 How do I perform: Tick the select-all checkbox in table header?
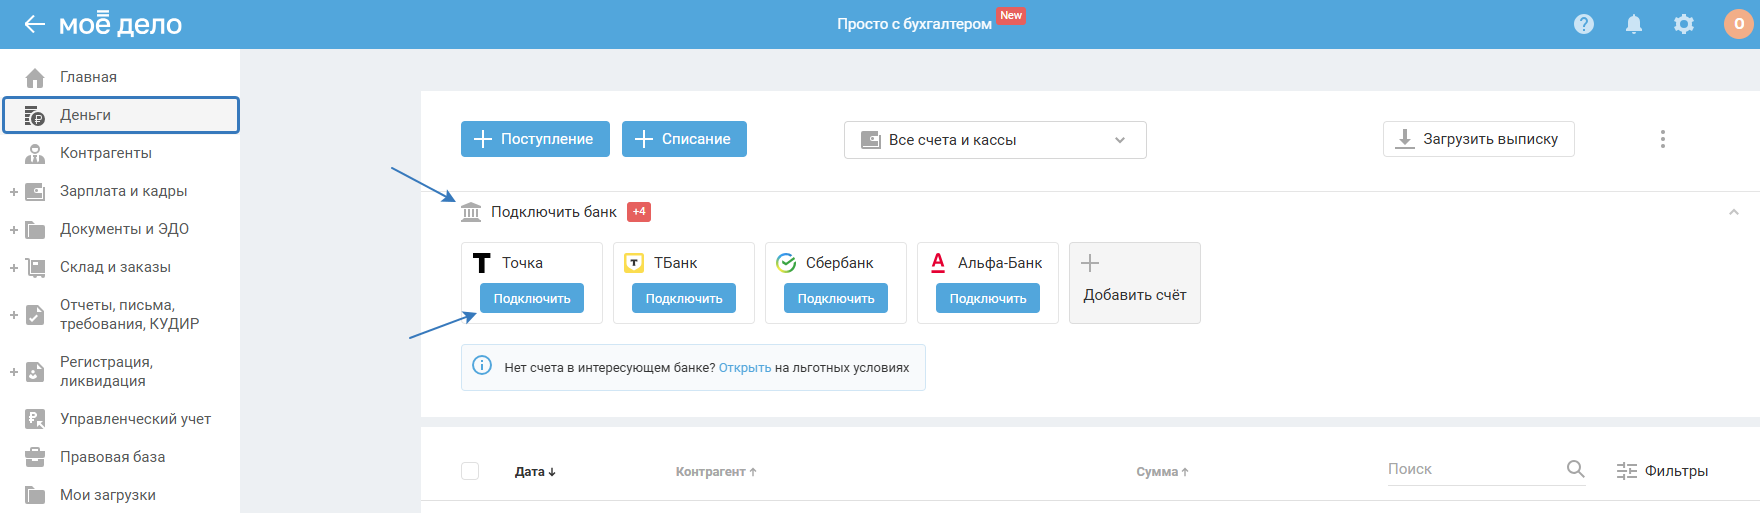coord(470,471)
